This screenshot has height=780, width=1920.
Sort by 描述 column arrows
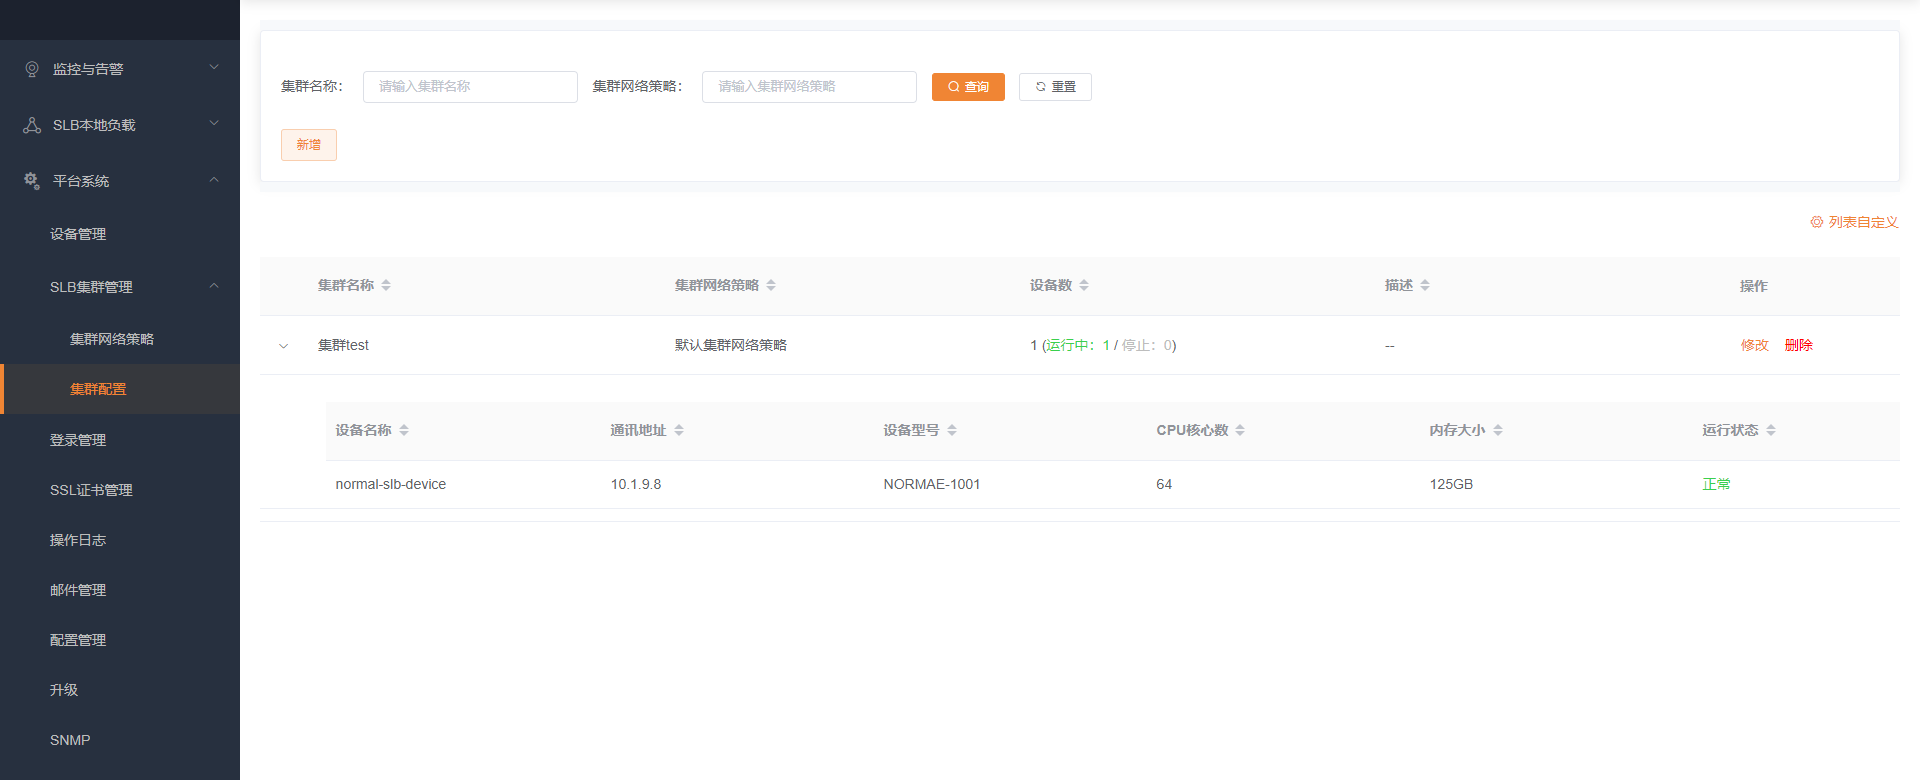[x=1425, y=285]
